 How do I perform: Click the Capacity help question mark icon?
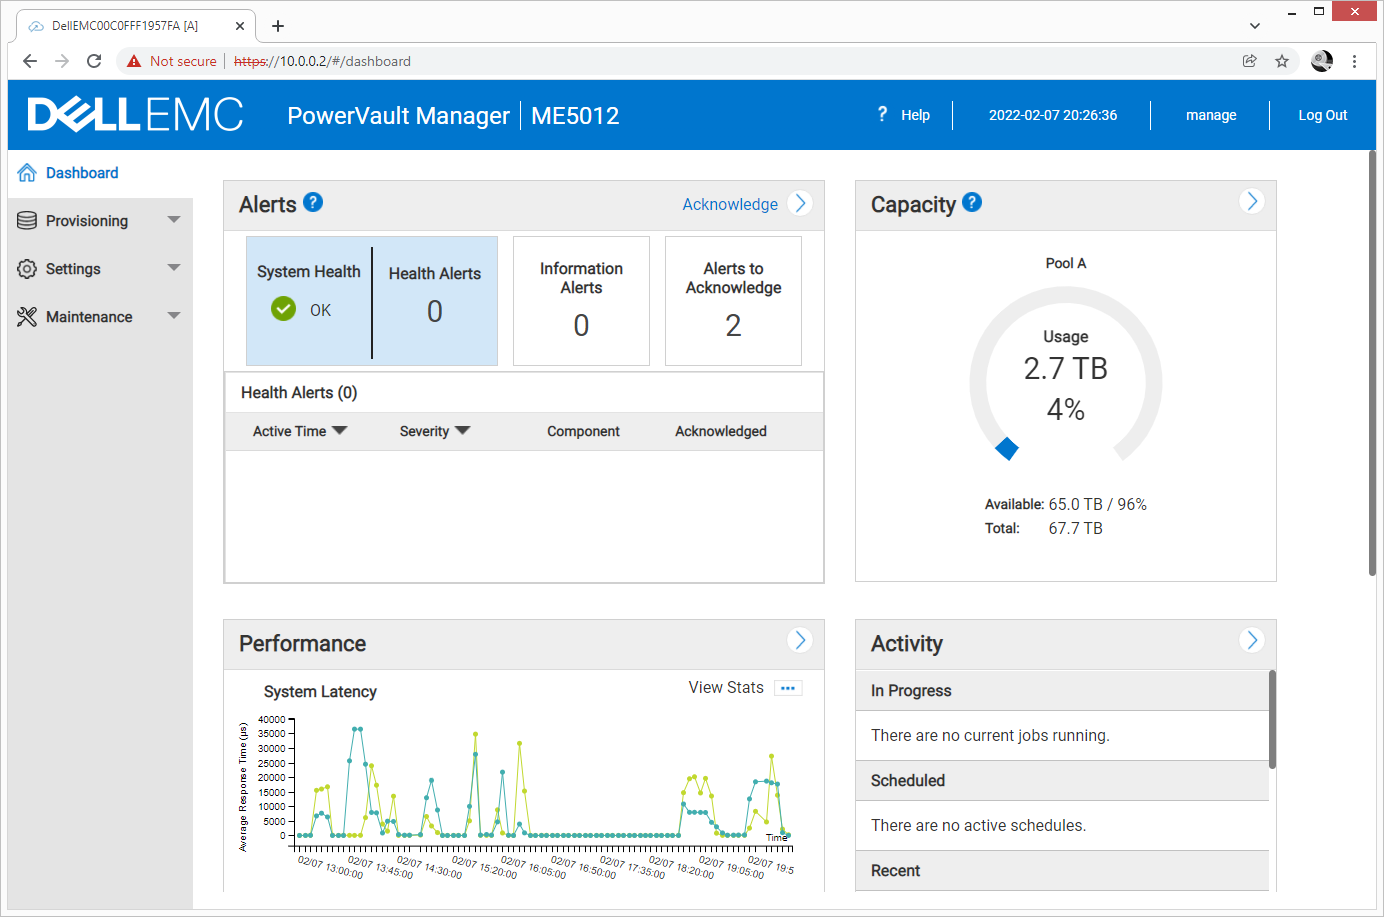972,202
